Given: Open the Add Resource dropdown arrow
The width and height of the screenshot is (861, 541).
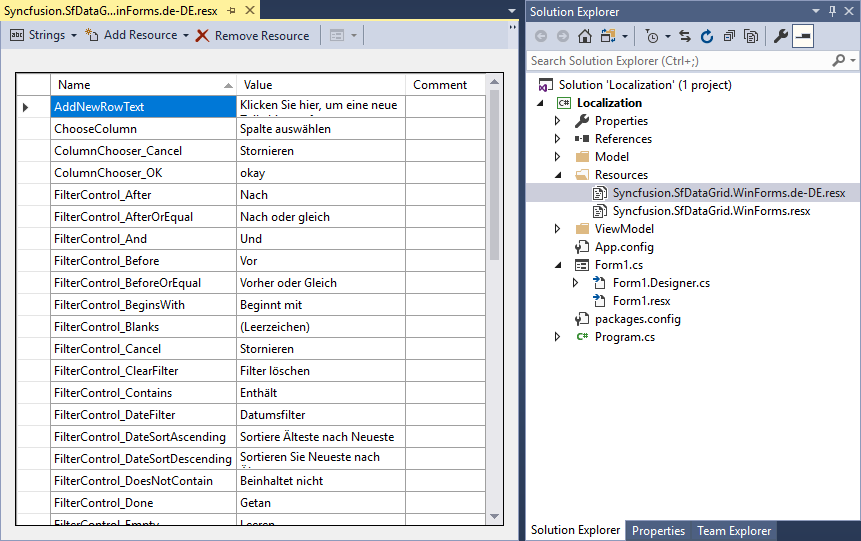Looking at the screenshot, I should (186, 36).
